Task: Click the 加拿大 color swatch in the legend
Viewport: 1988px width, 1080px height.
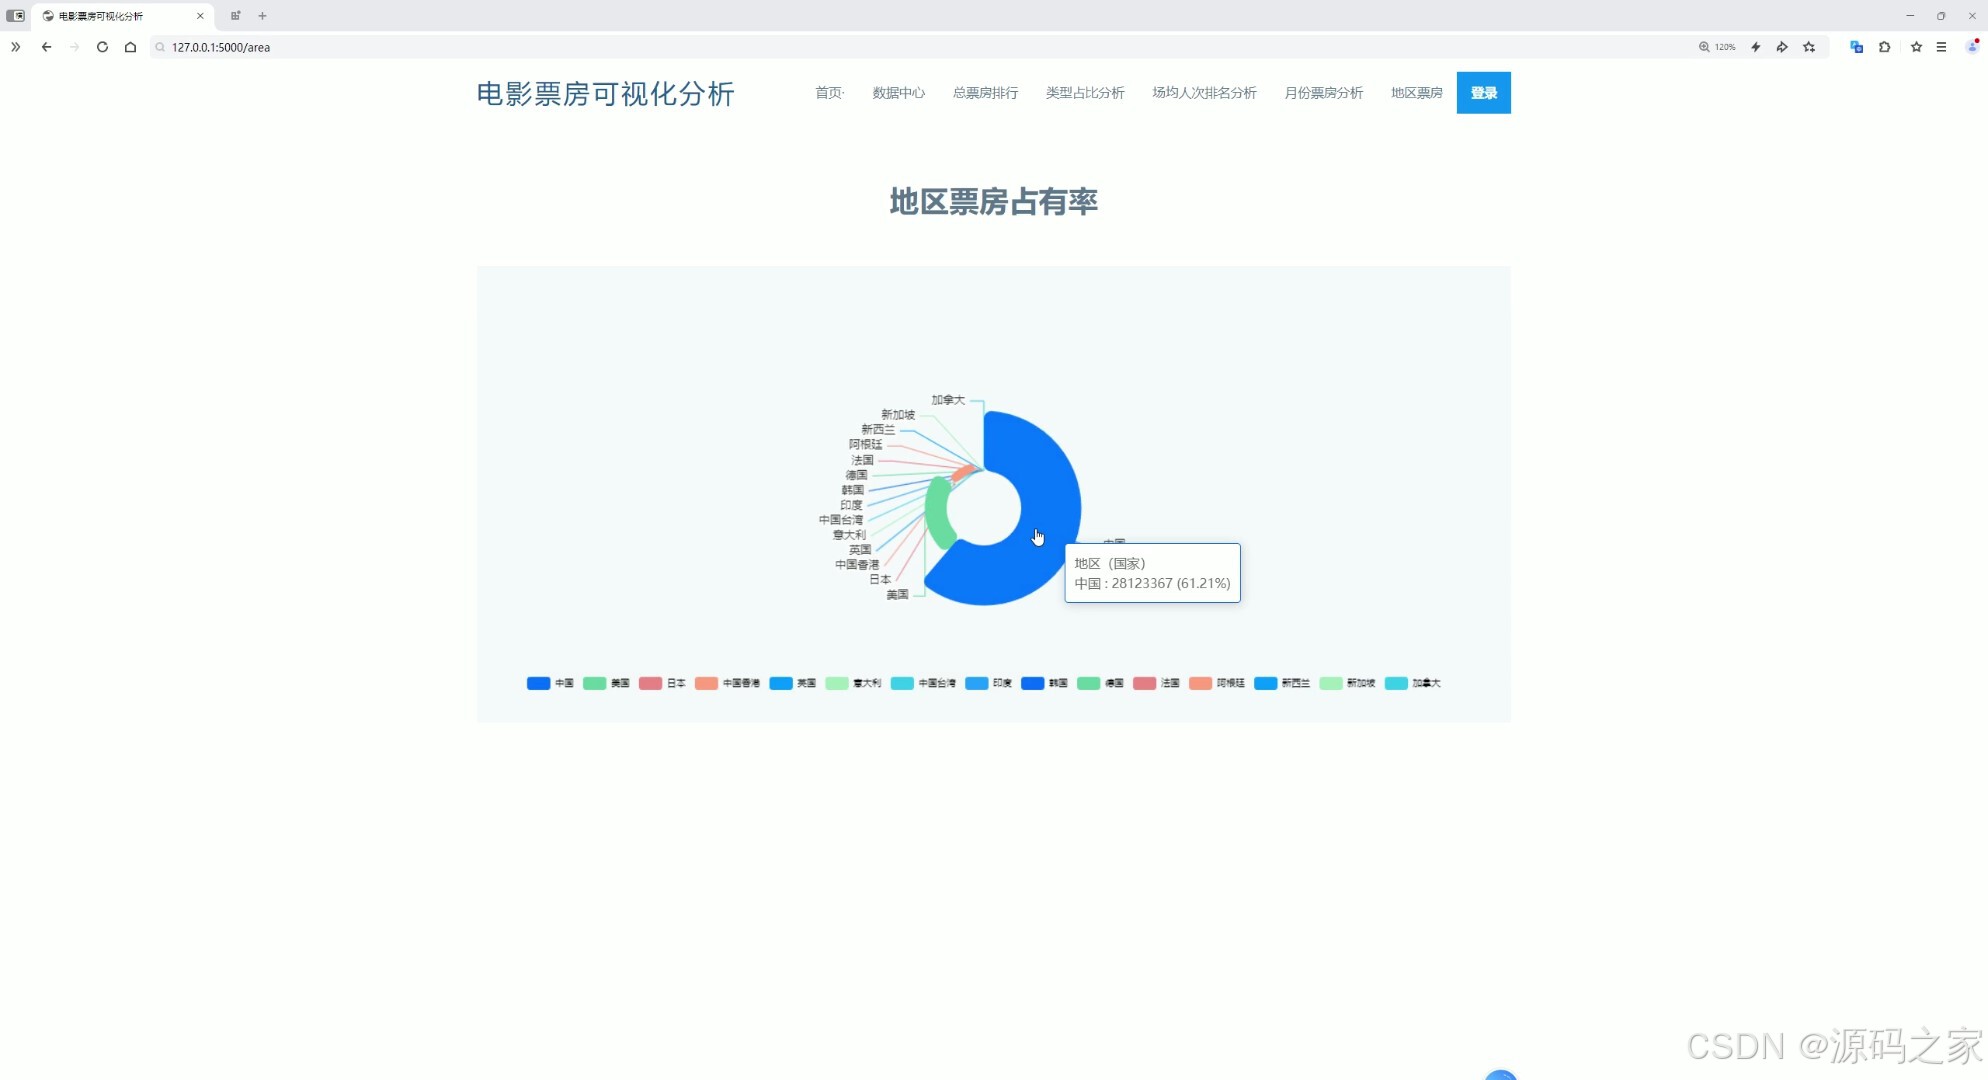Action: pyautogui.click(x=1397, y=683)
